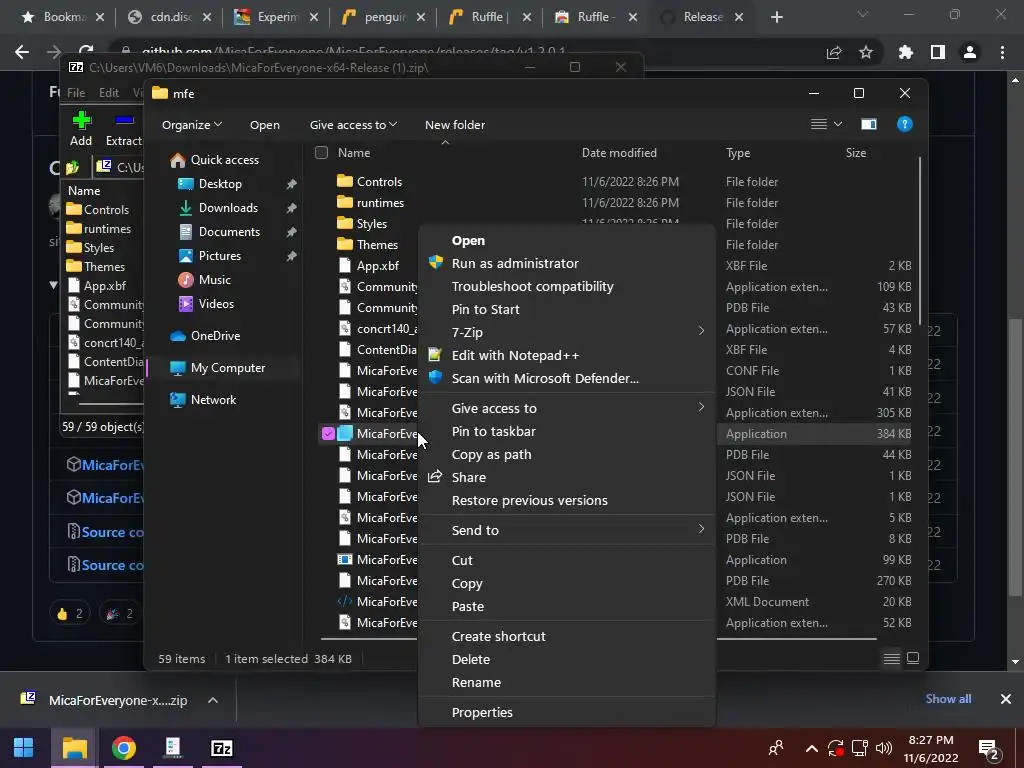
Task: Show hidden tray icons chevron
Action: coord(811,748)
